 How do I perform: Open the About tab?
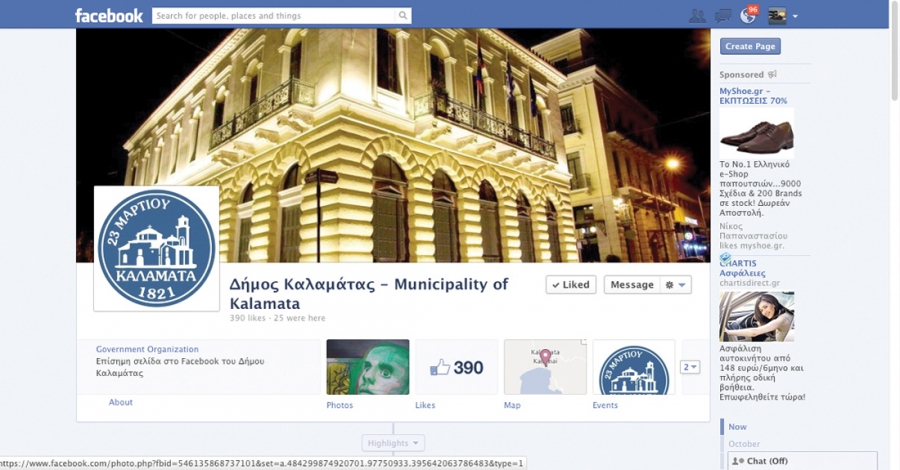121,402
